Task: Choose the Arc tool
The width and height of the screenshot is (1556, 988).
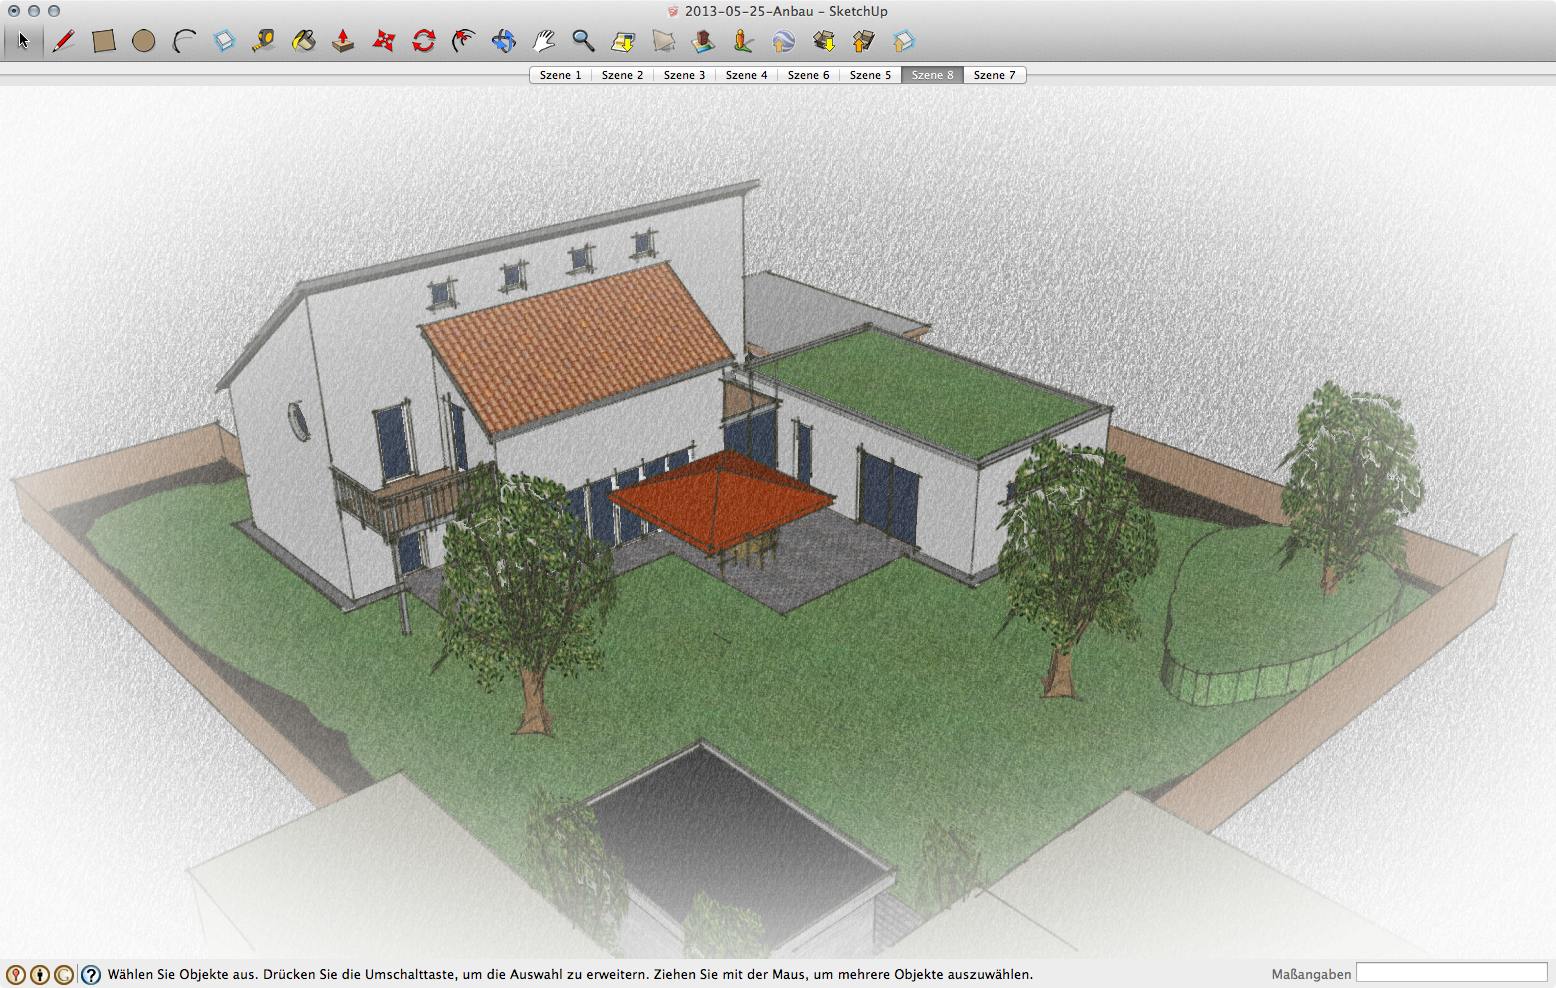Action: coord(184,41)
